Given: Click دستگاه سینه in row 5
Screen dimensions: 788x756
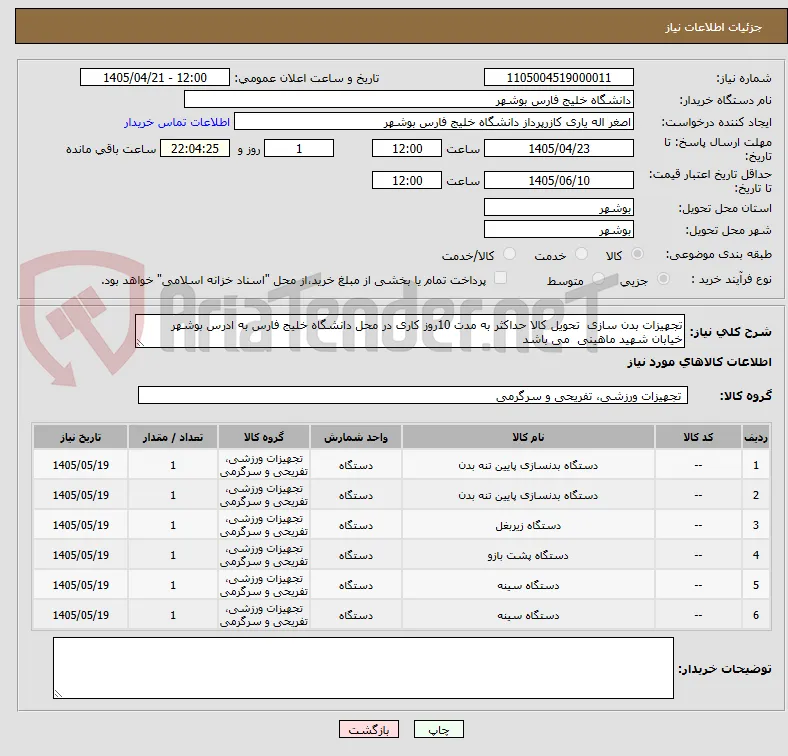Looking at the screenshot, I should pyautogui.click(x=528, y=585).
